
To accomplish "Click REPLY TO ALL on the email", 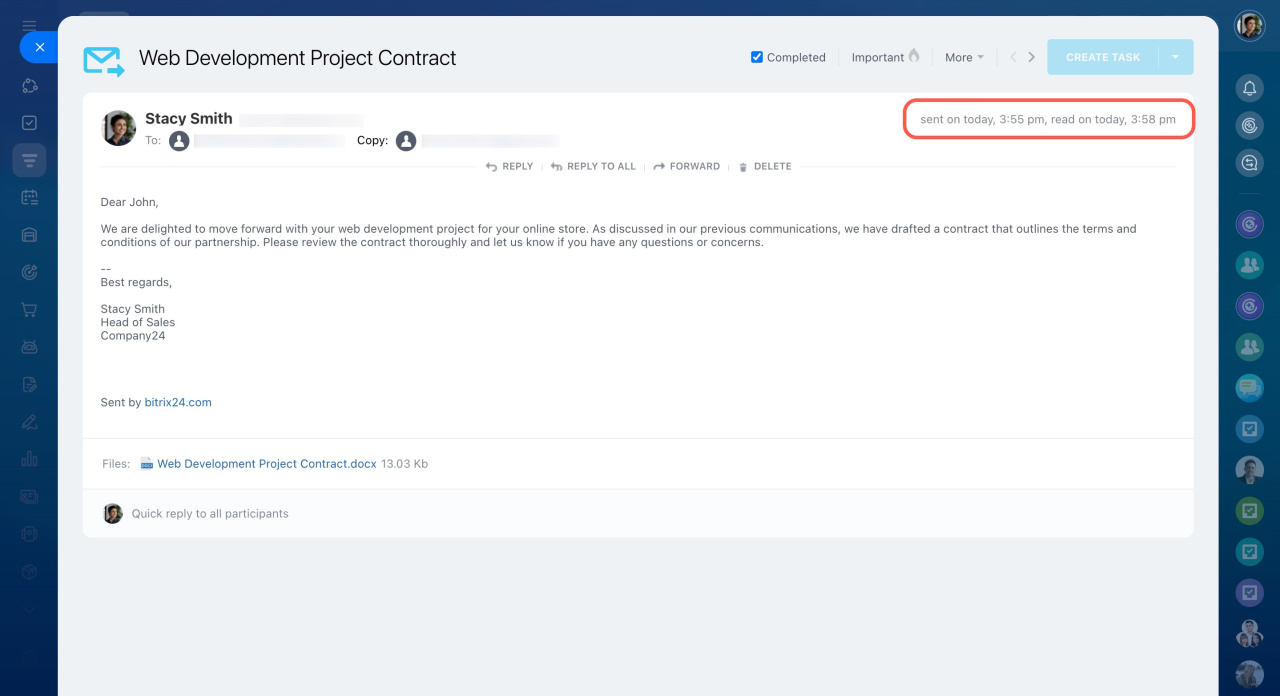I will pos(593,166).
